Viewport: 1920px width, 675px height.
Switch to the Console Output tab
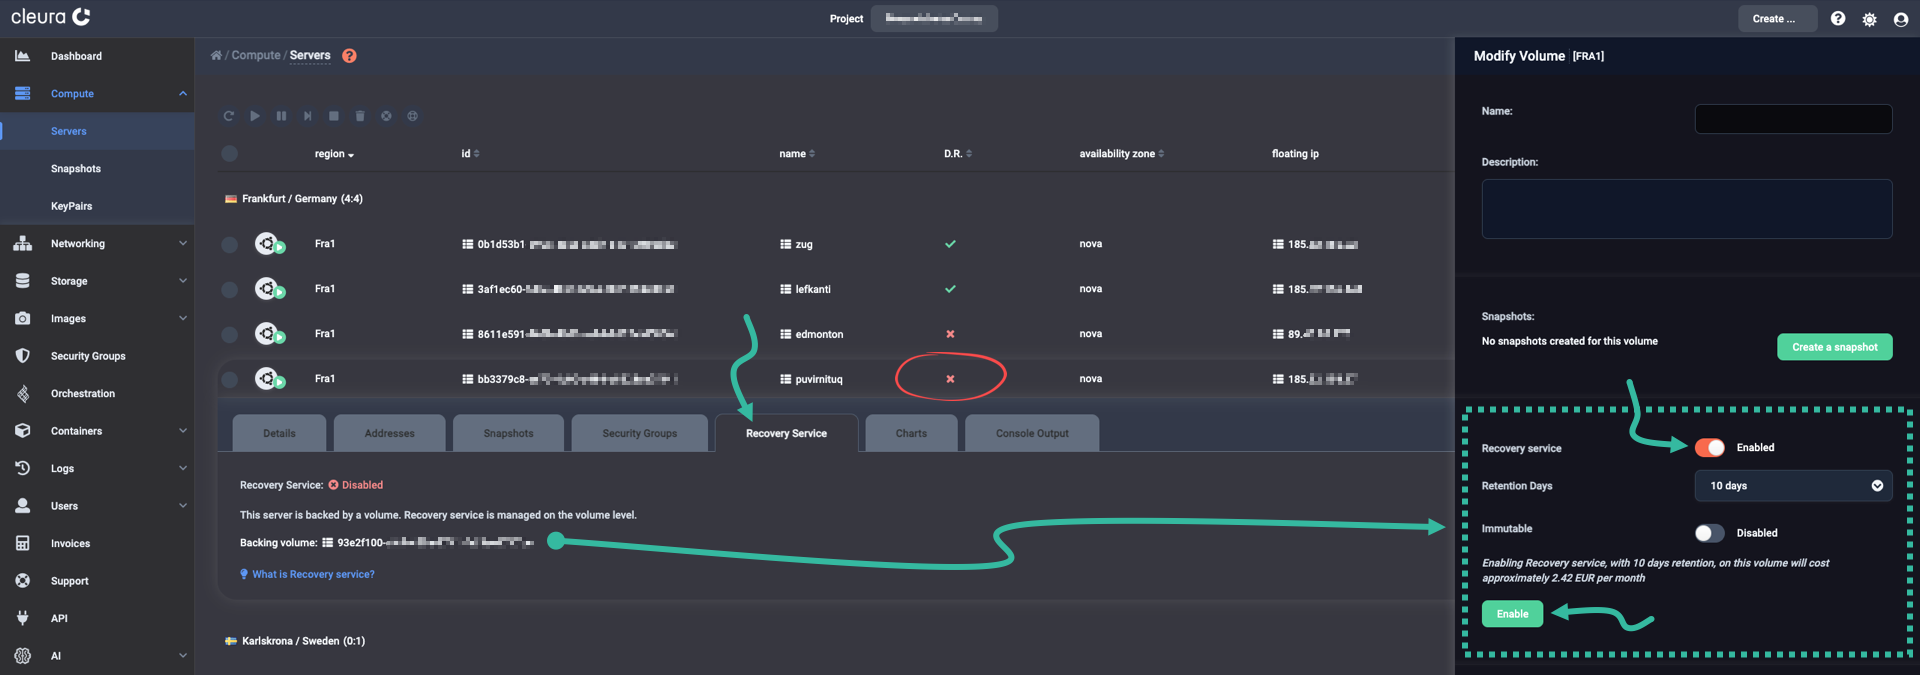pyautogui.click(x=1032, y=433)
